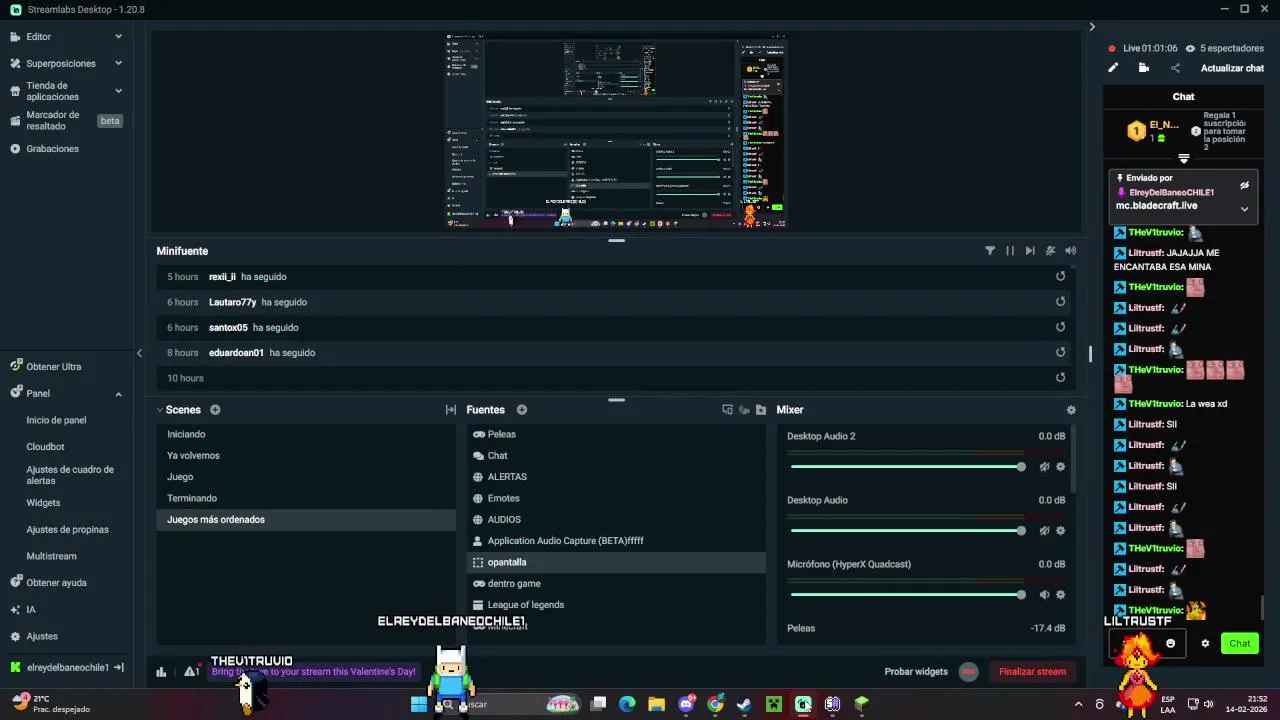Select the League of legends source

[x=616, y=605]
